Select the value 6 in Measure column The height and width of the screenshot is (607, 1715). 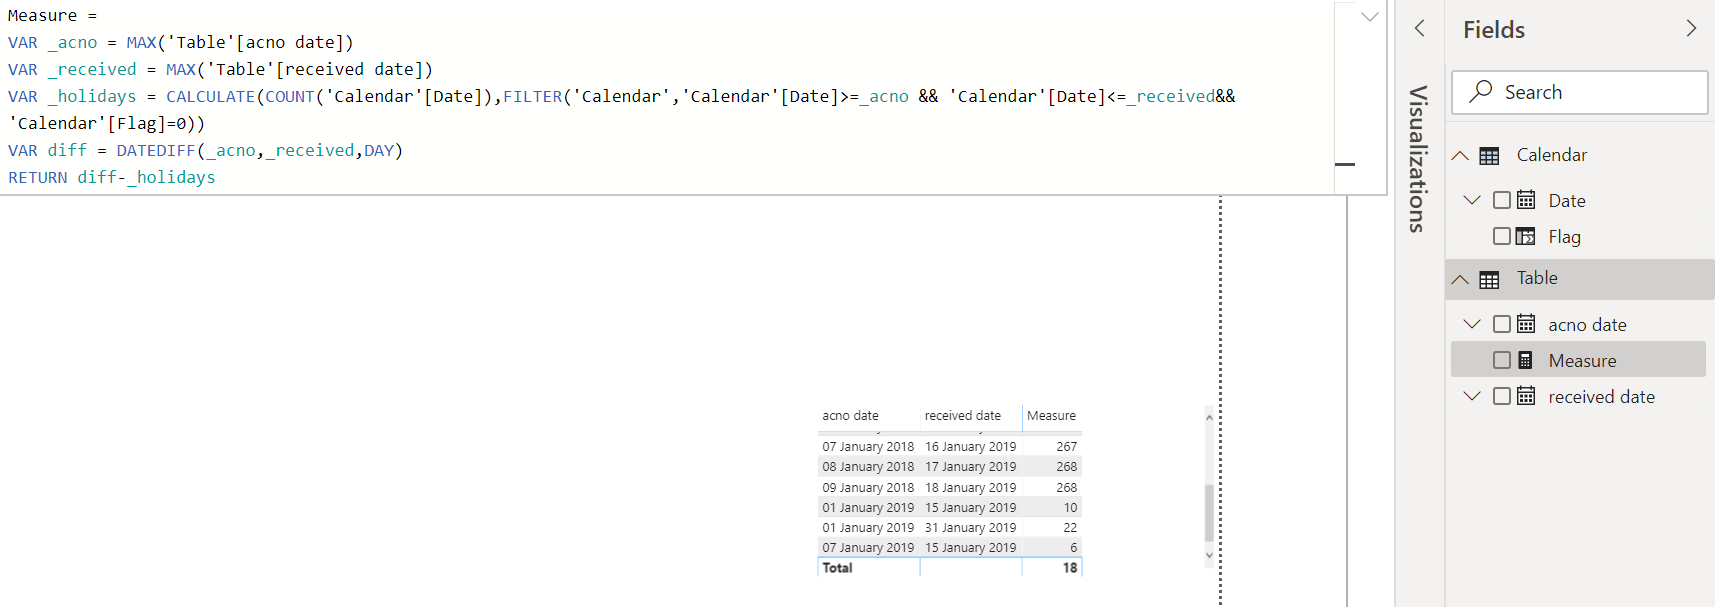point(1073,548)
